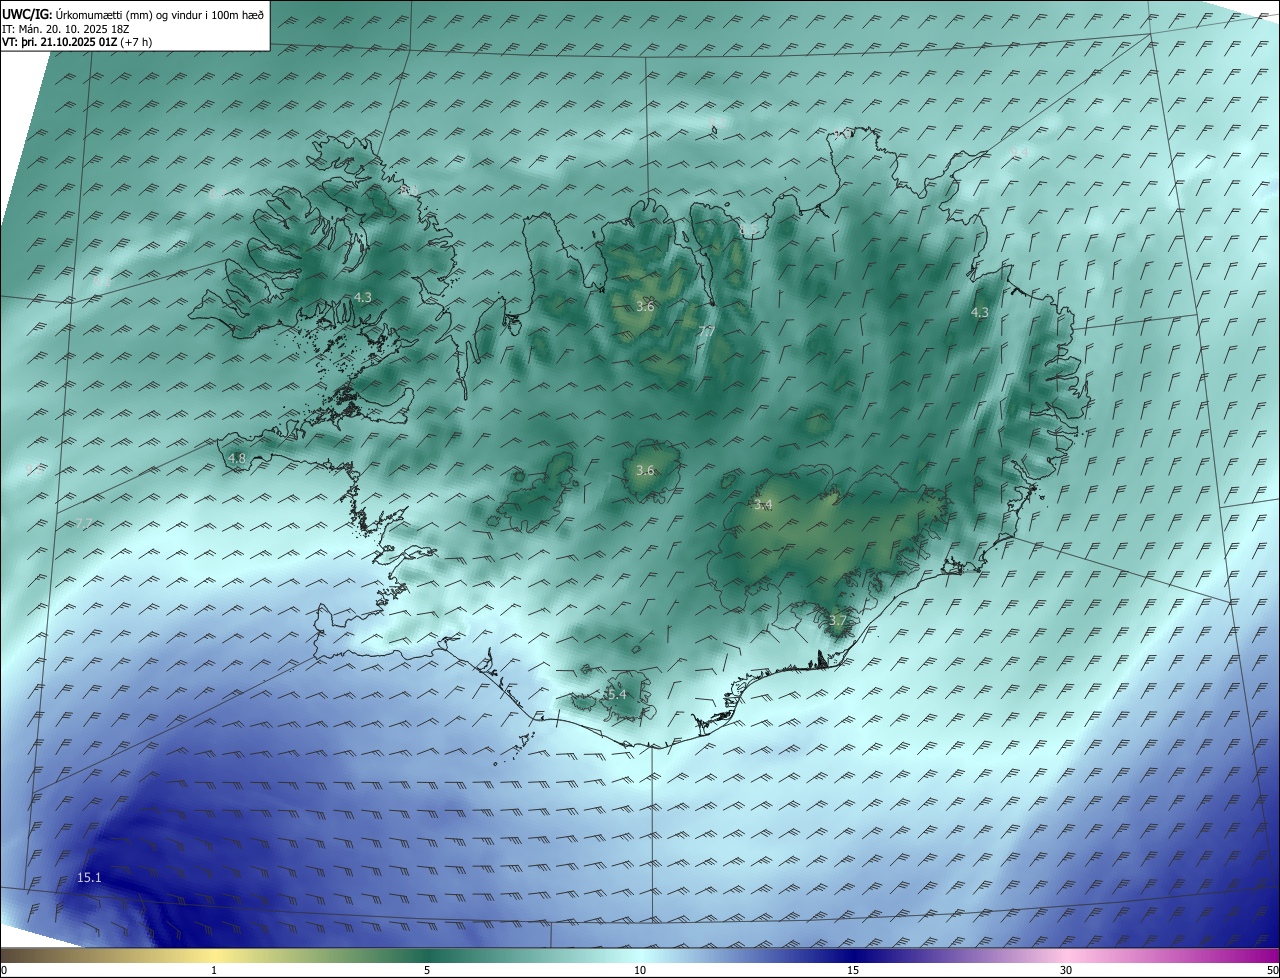Click the title line 'Úrkomumætti (mm) og vindur'

coord(135,14)
